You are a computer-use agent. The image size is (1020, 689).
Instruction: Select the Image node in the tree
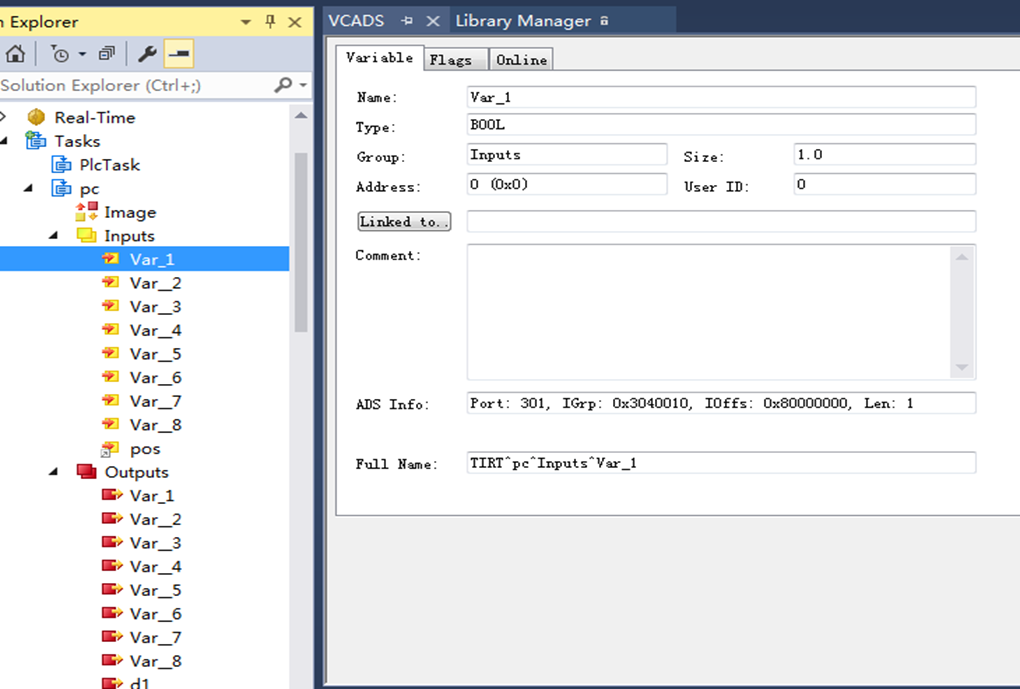point(130,212)
